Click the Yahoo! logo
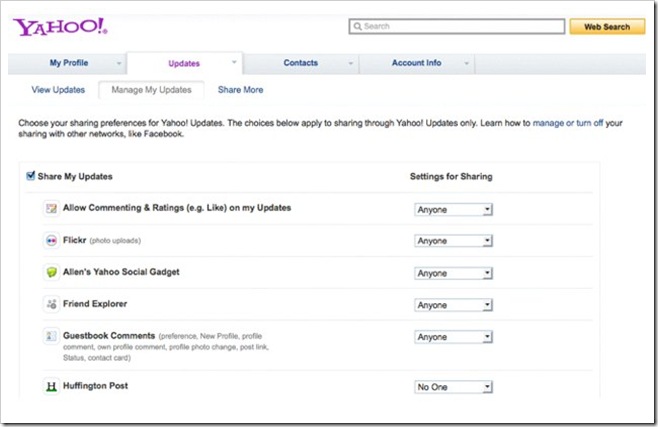658x427 pixels. [x=60, y=27]
